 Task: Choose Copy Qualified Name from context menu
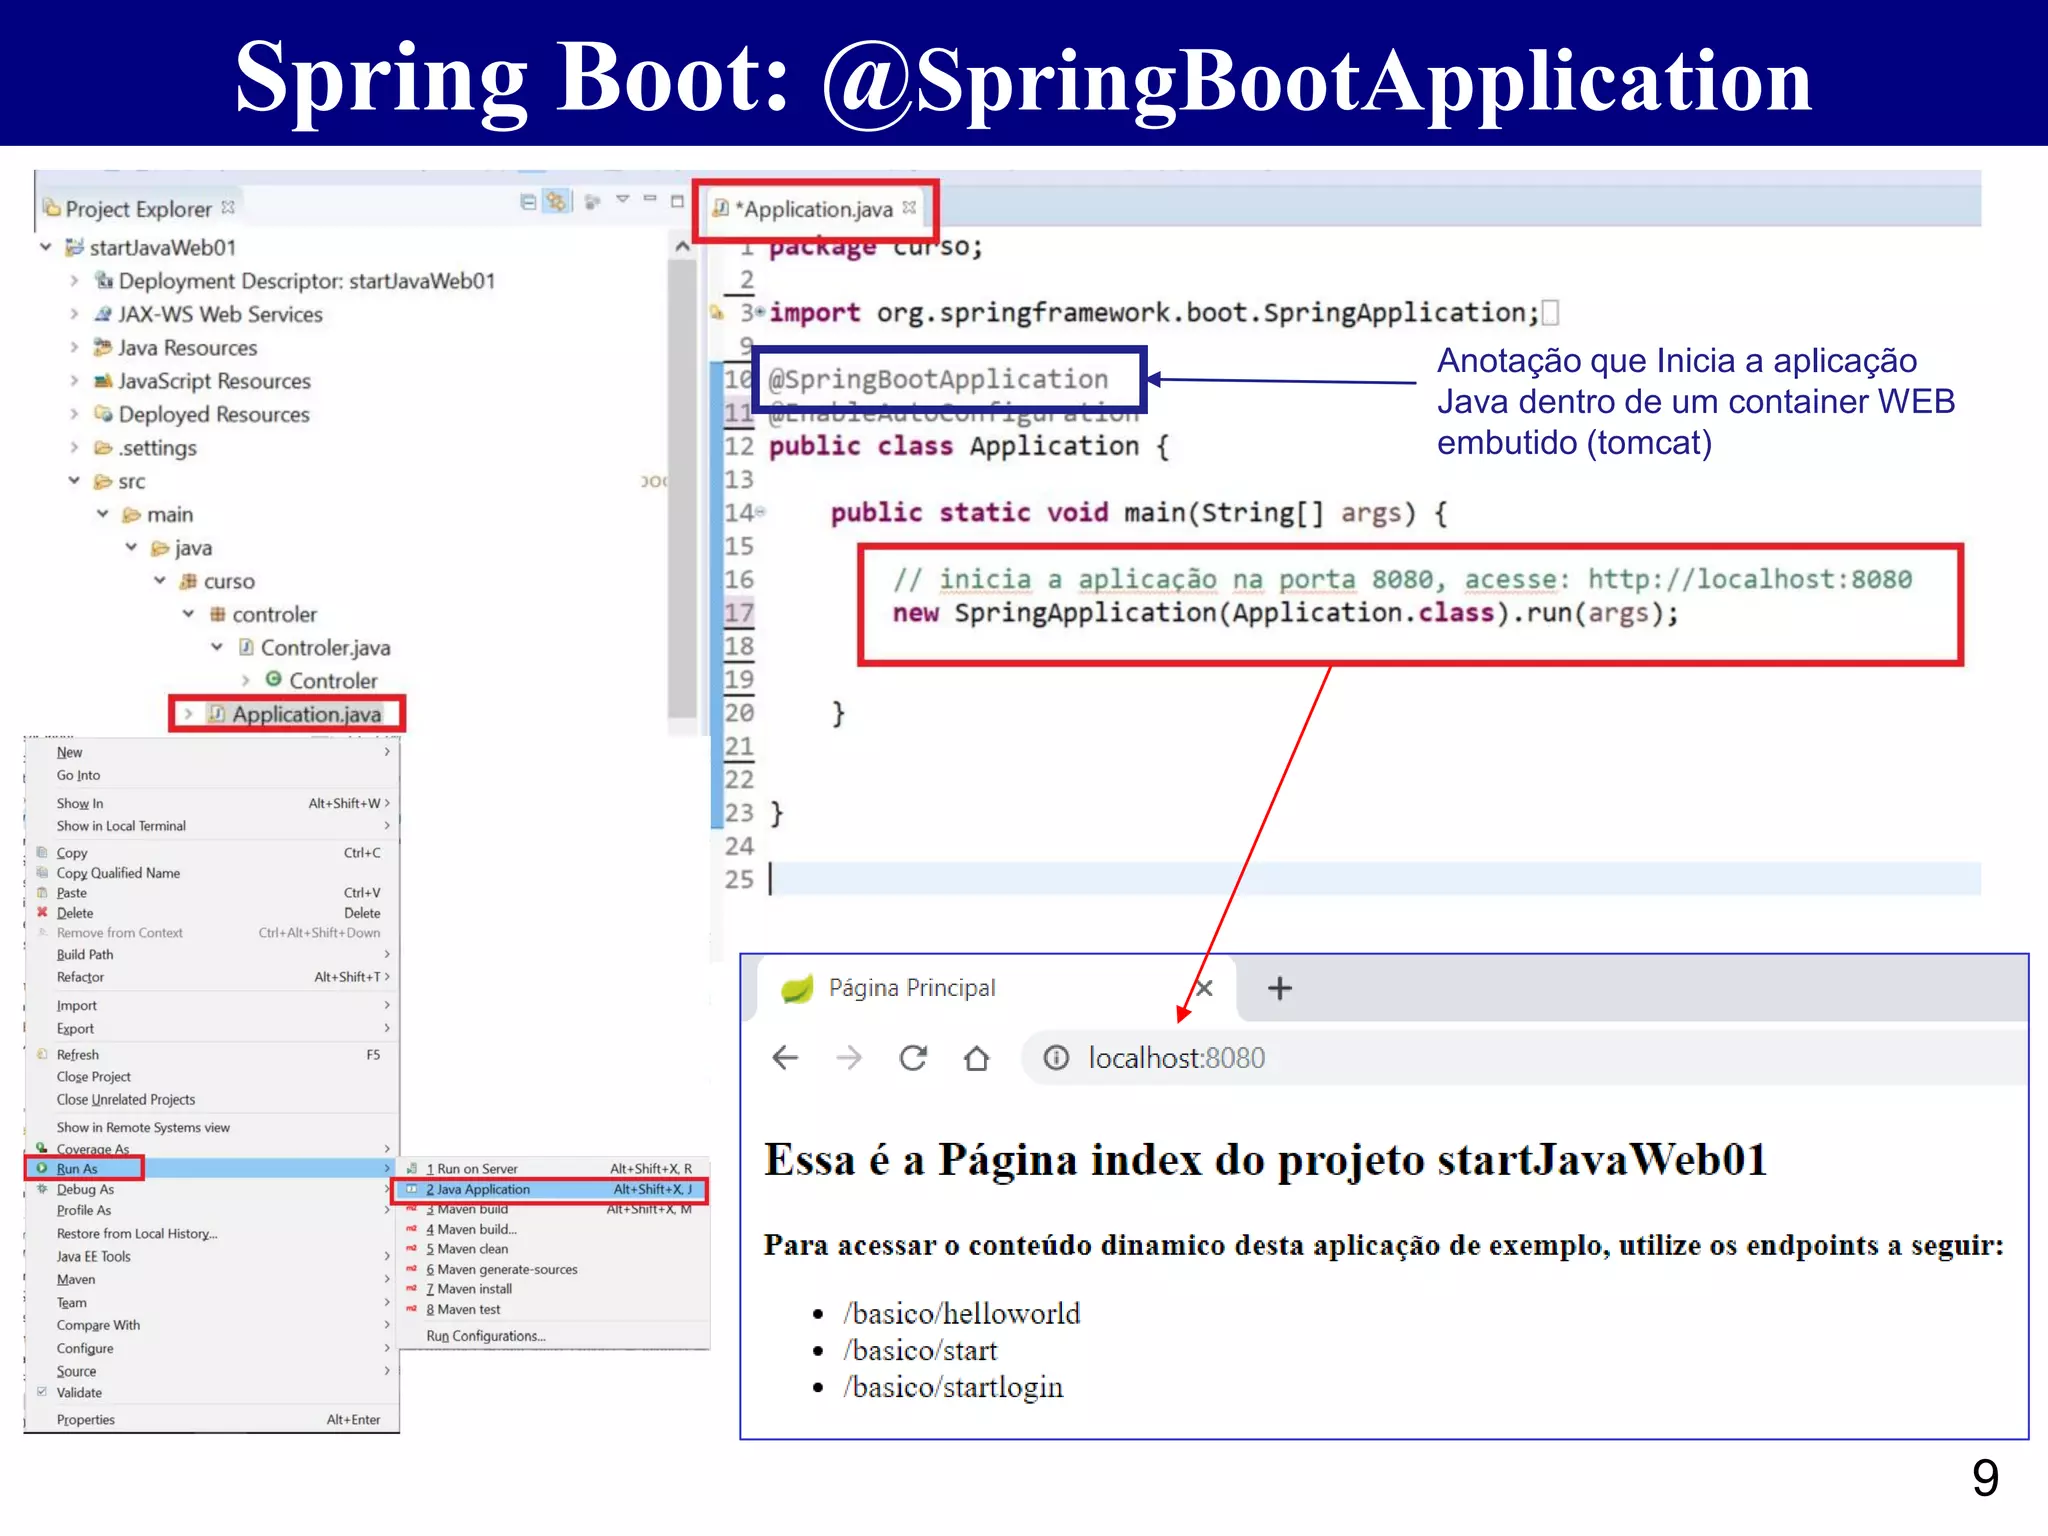211,873
